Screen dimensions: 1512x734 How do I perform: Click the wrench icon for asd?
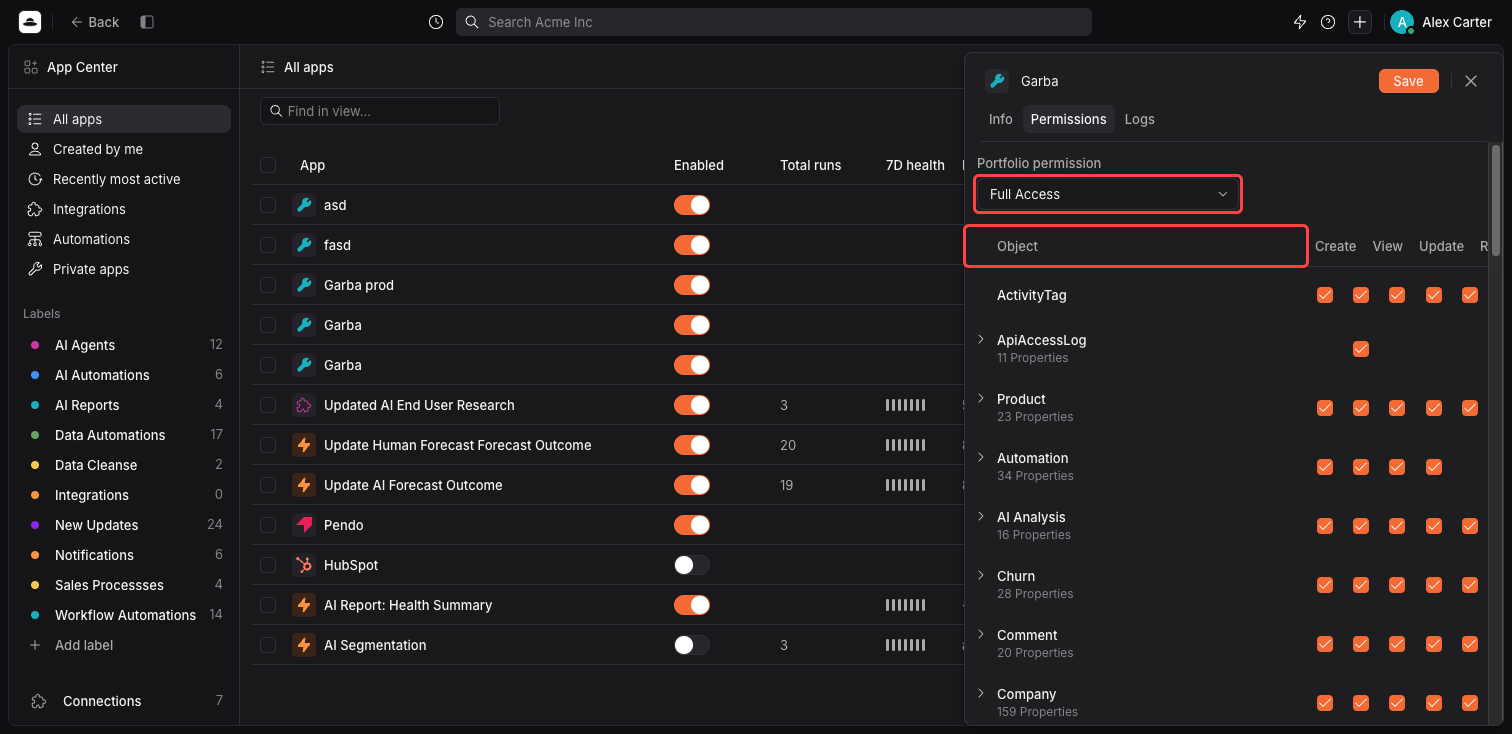pyautogui.click(x=304, y=205)
